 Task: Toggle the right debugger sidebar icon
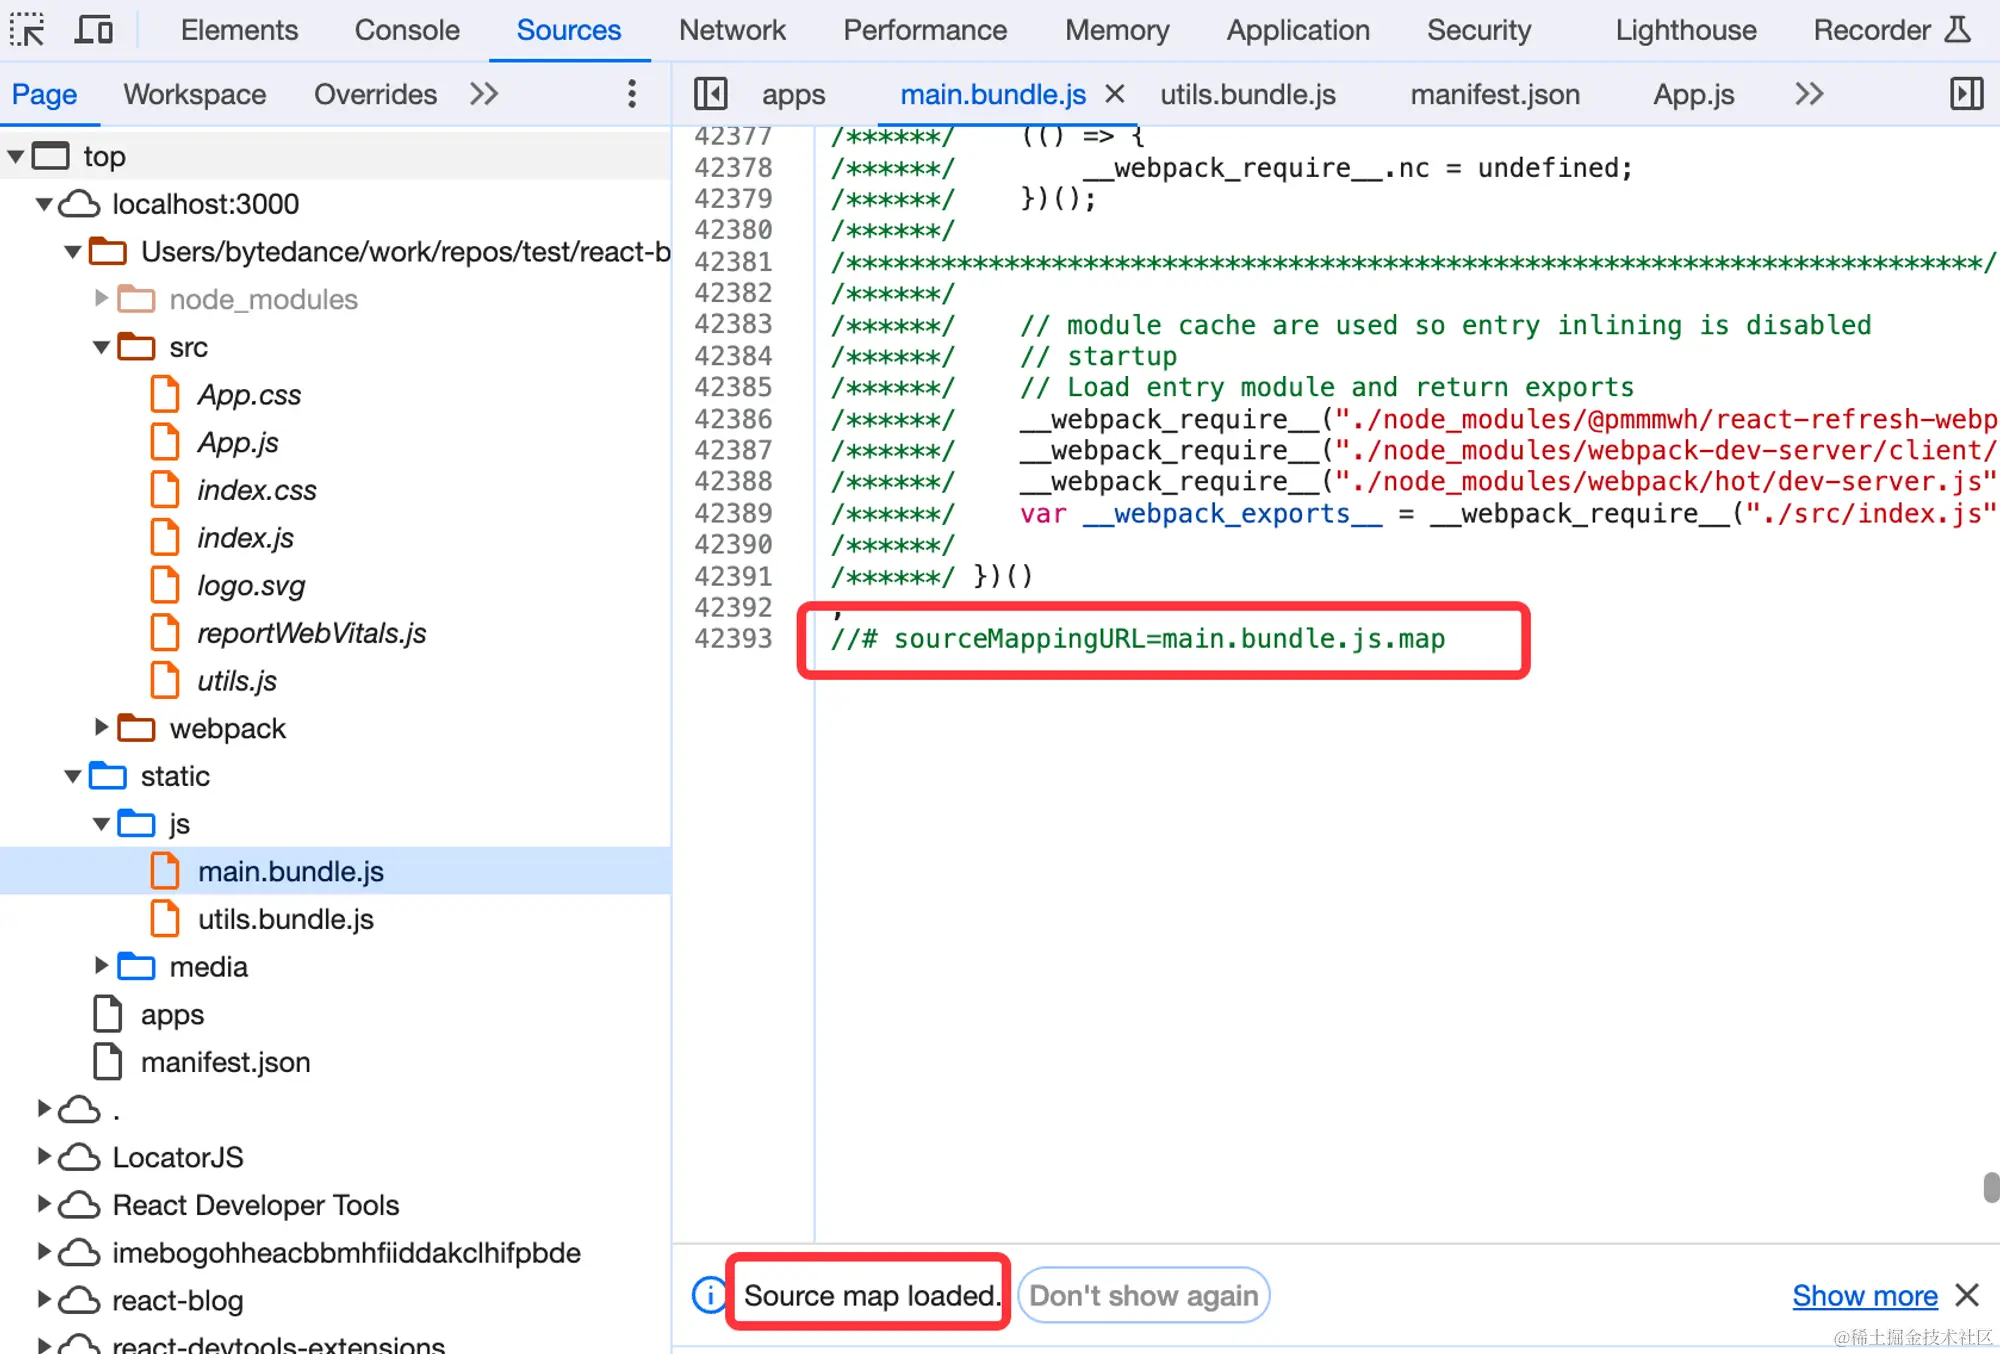point(1966,94)
